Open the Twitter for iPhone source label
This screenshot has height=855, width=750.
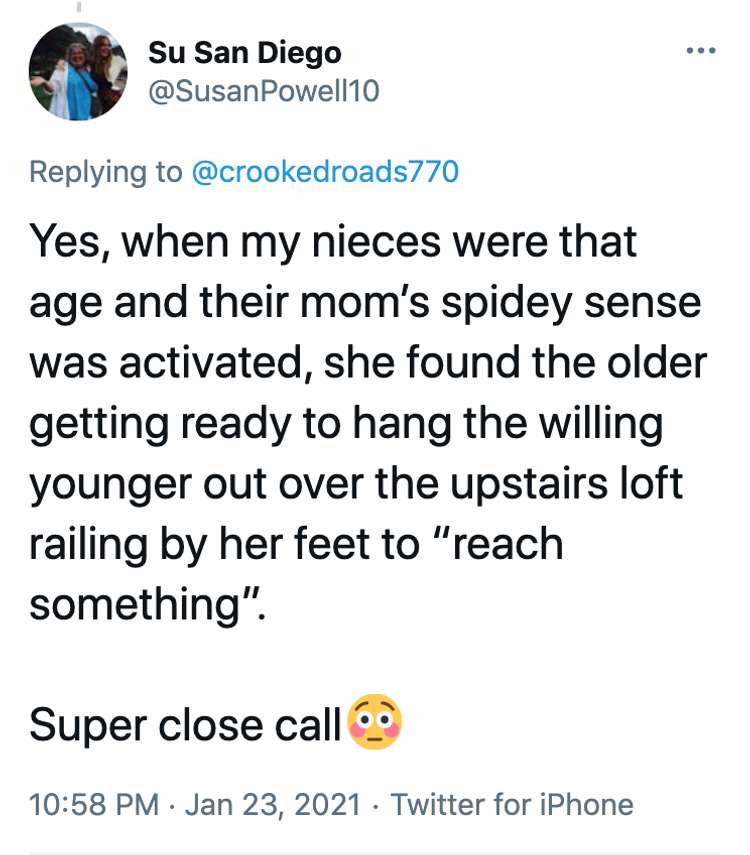click(512, 805)
